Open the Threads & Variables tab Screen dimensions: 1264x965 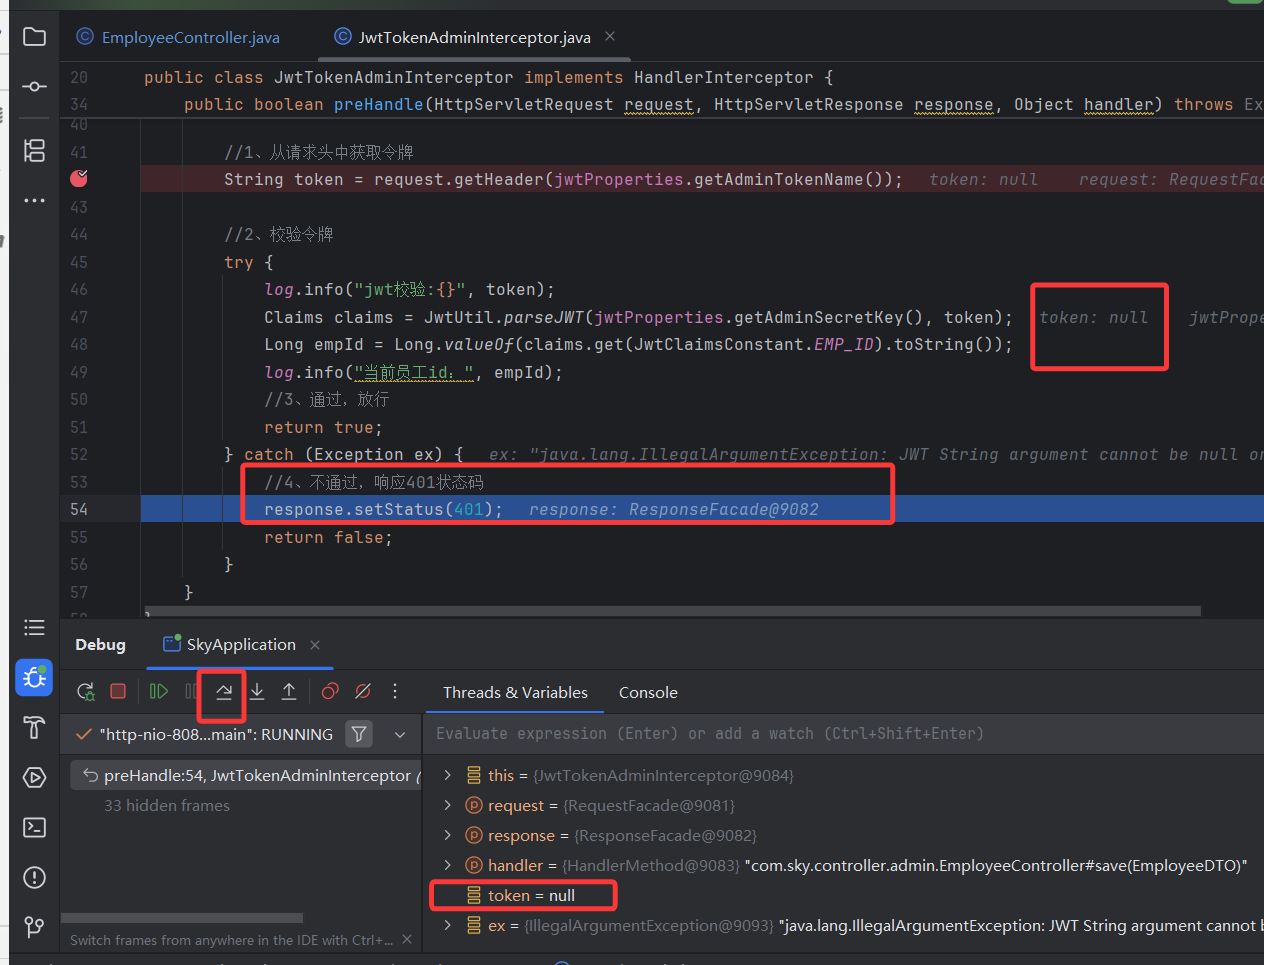pos(515,692)
